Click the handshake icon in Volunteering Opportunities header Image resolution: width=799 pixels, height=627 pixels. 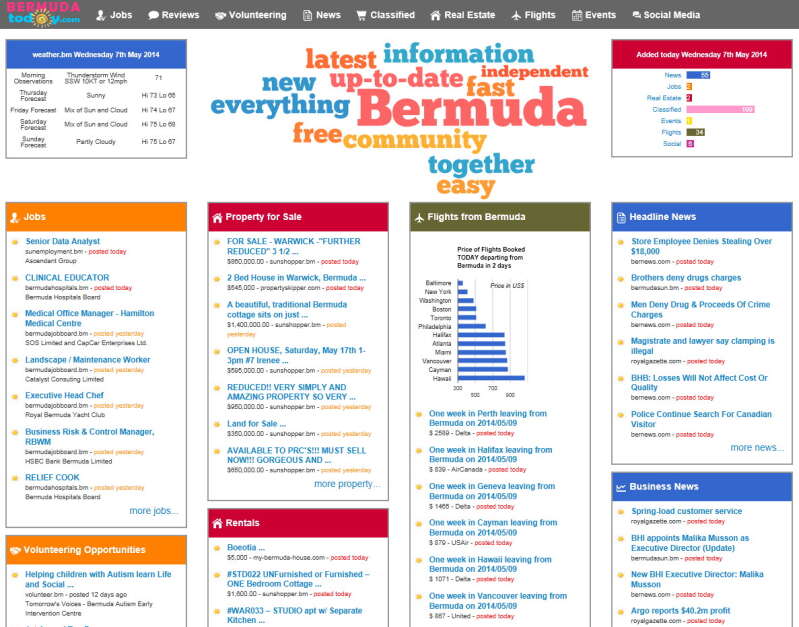pos(15,551)
